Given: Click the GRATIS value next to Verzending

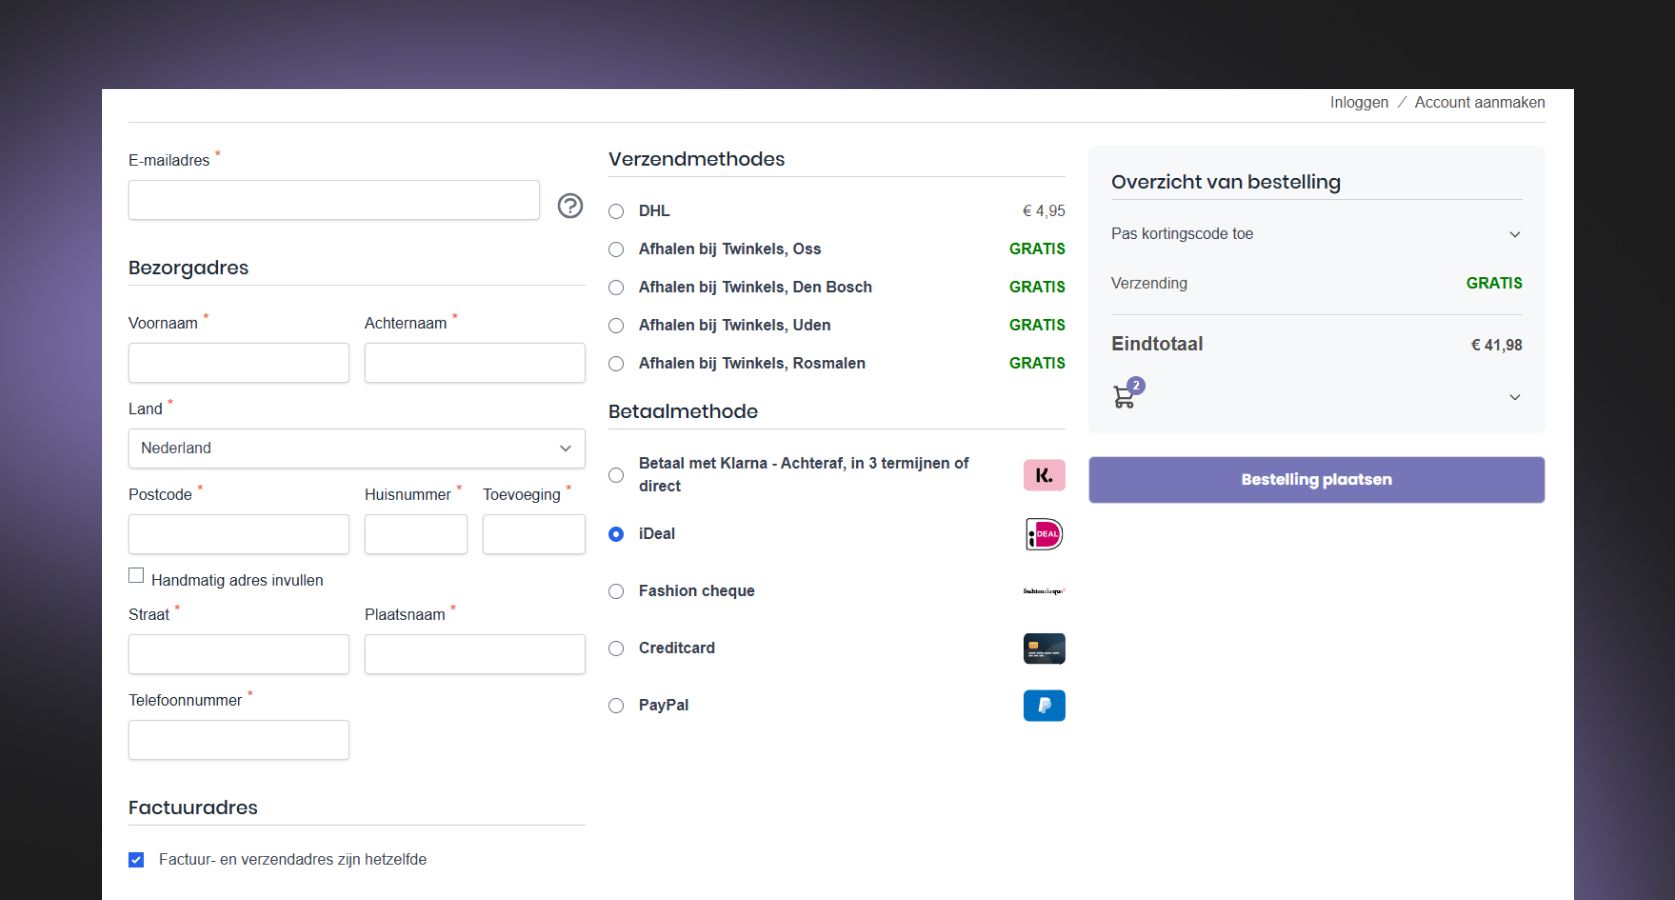Looking at the screenshot, I should tap(1494, 283).
